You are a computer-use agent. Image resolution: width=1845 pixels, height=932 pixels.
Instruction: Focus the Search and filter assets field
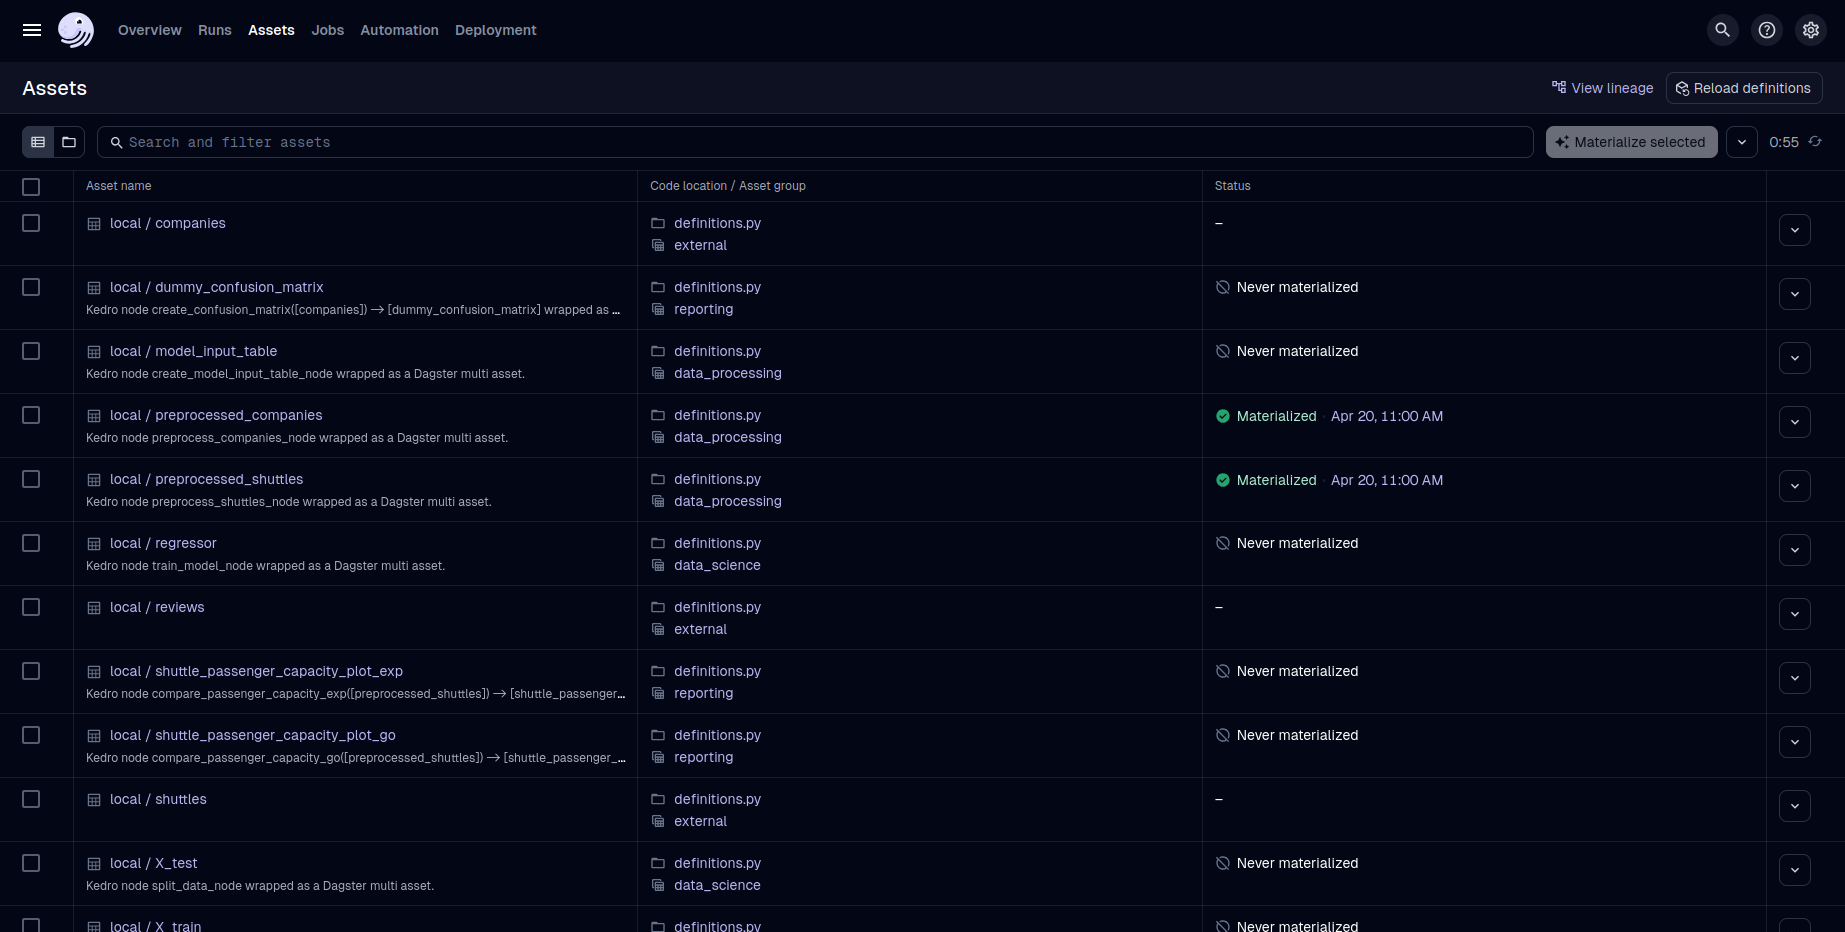click(x=815, y=142)
